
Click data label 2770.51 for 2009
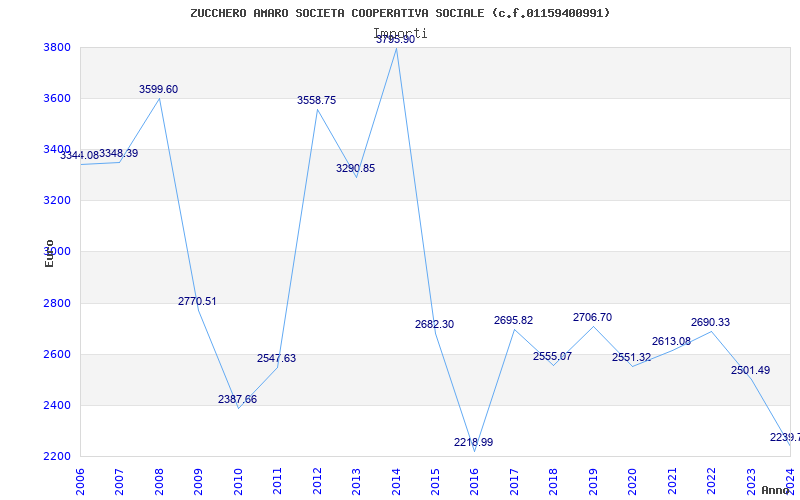click(197, 301)
